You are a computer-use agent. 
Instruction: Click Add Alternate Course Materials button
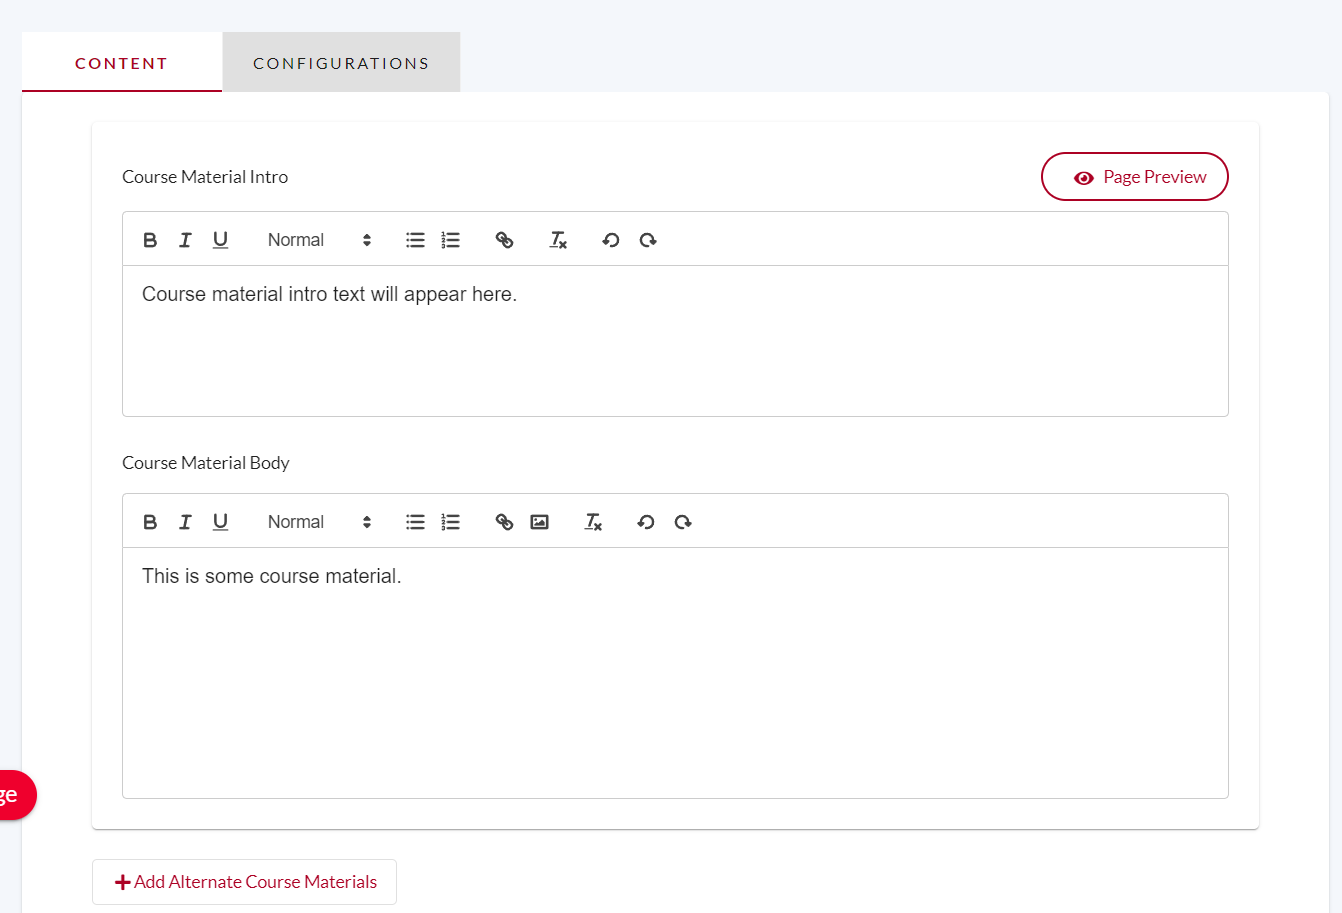point(244,882)
